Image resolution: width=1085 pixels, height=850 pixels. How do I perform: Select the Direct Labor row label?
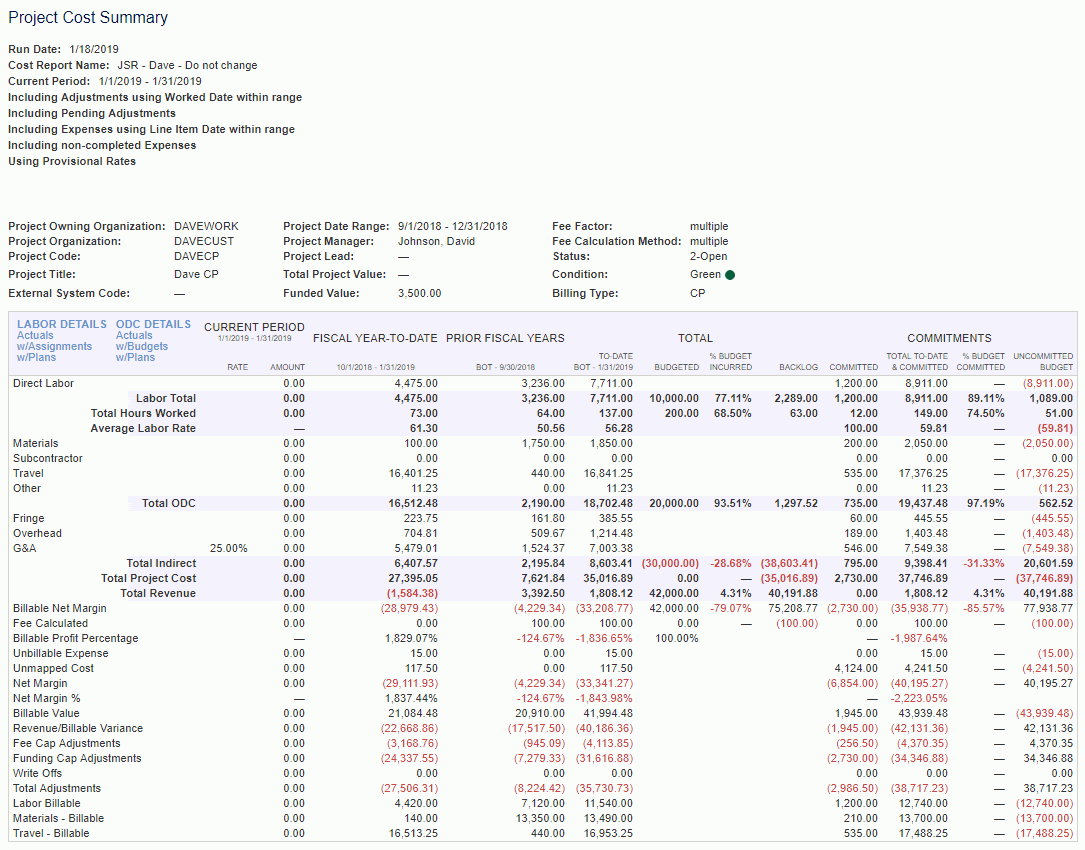point(44,383)
